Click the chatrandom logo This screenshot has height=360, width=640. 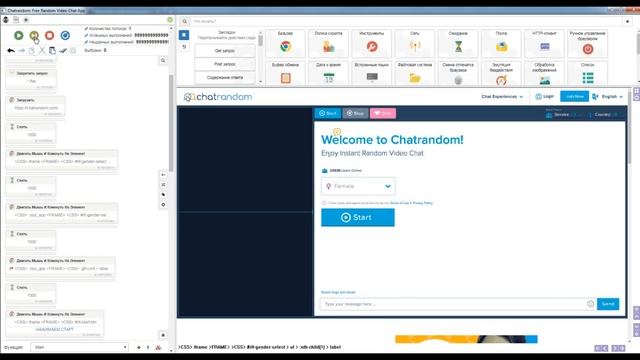click(x=218, y=97)
